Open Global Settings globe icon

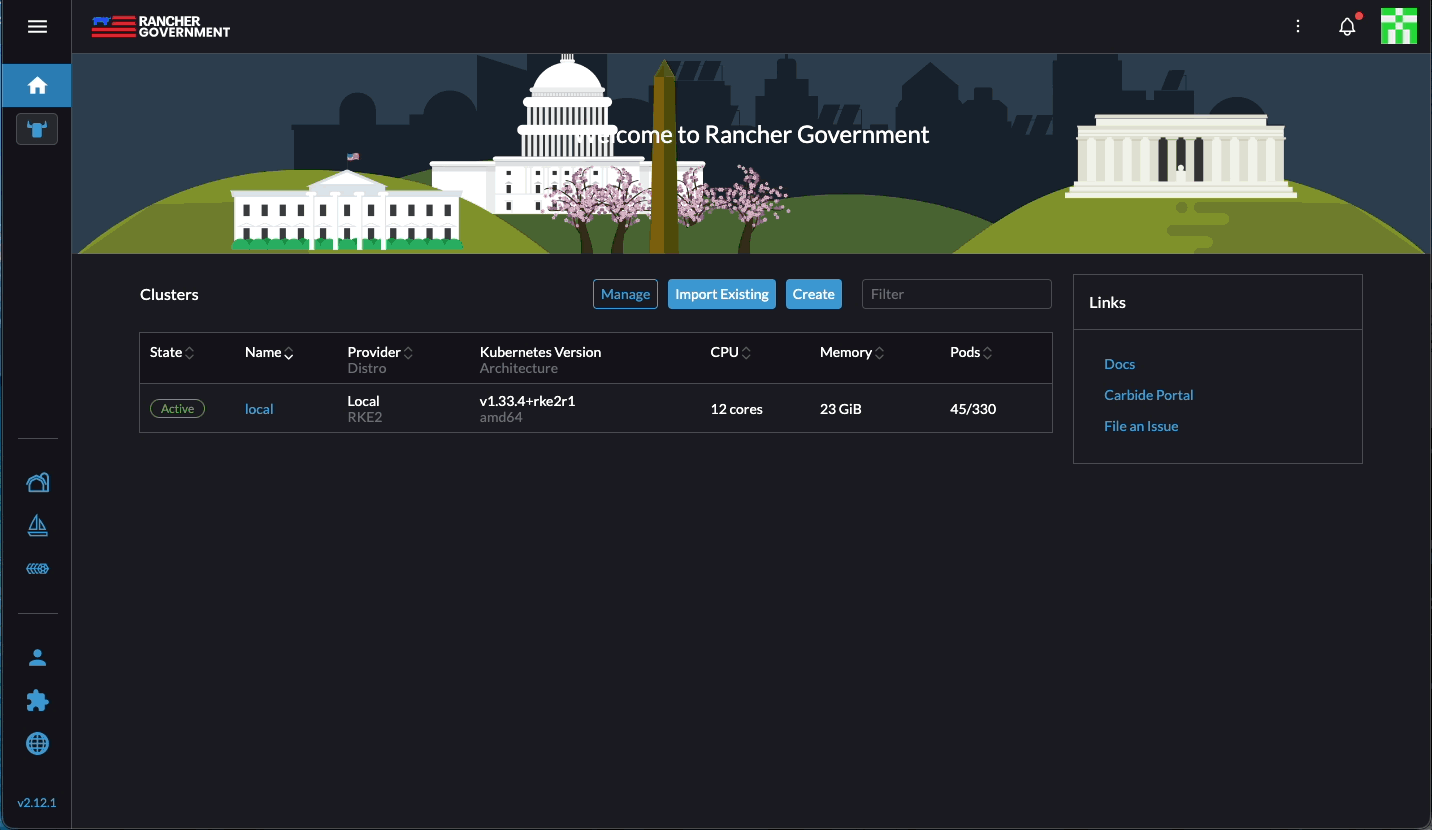tap(37, 744)
